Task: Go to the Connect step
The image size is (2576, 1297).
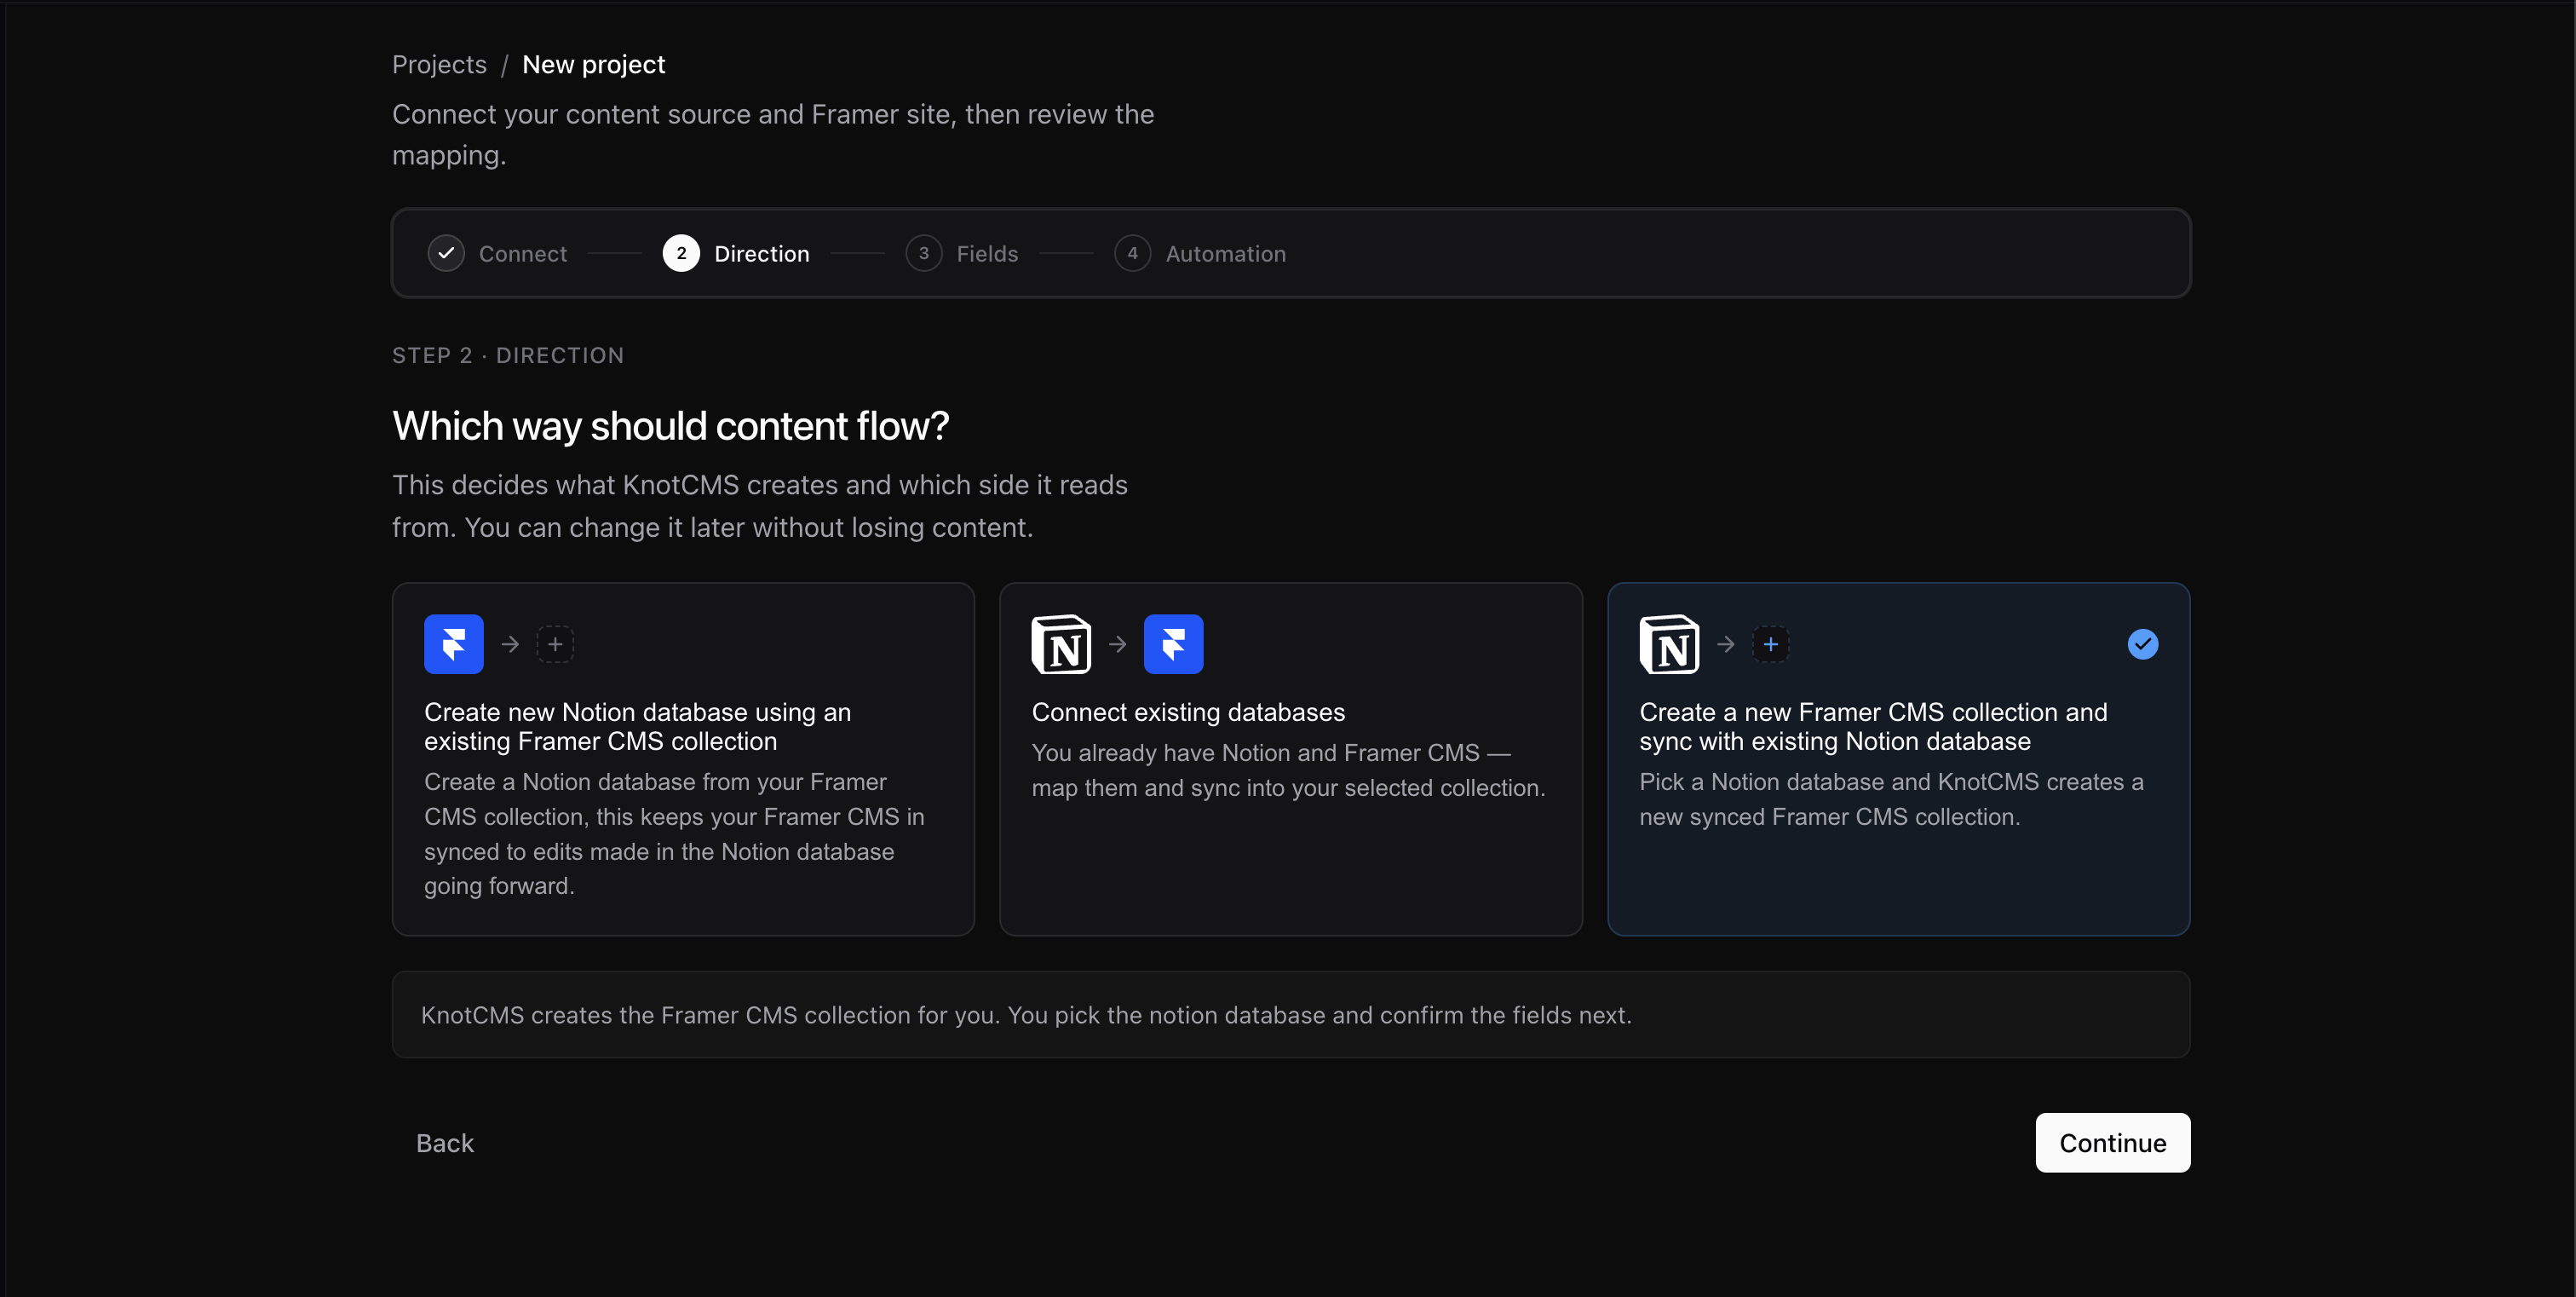Action: coord(522,254)
